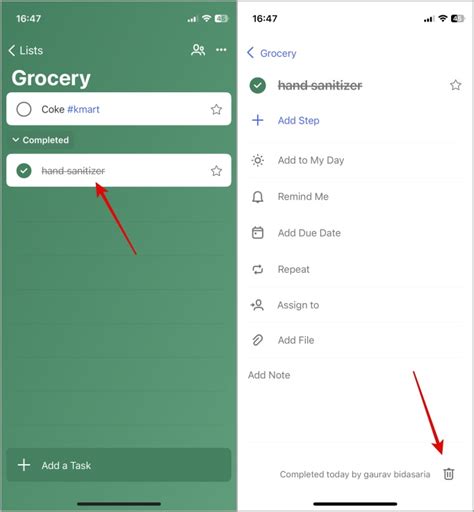Go back to Lists

[x=26, y=50]
